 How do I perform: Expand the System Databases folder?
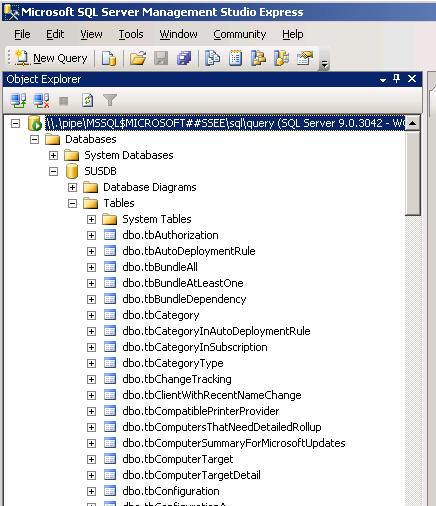[x=53, y=155]
